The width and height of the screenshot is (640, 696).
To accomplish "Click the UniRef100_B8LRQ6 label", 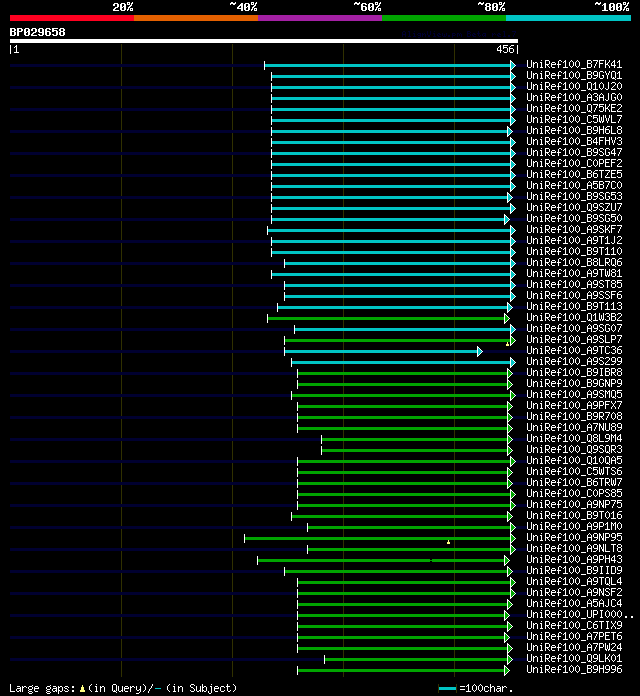I will (574, 262).
